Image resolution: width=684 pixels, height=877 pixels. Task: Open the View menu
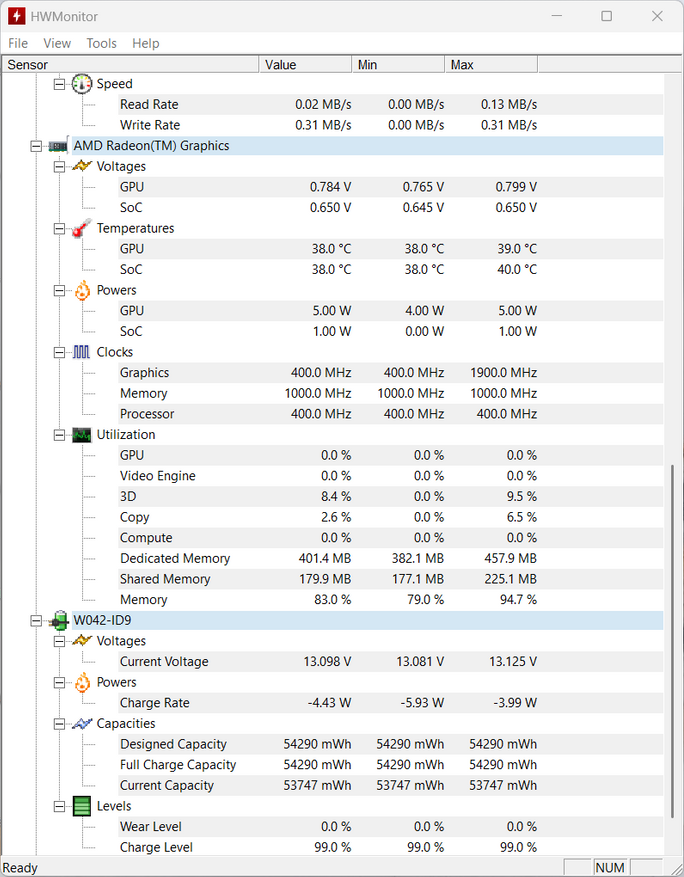pos(57,43)
